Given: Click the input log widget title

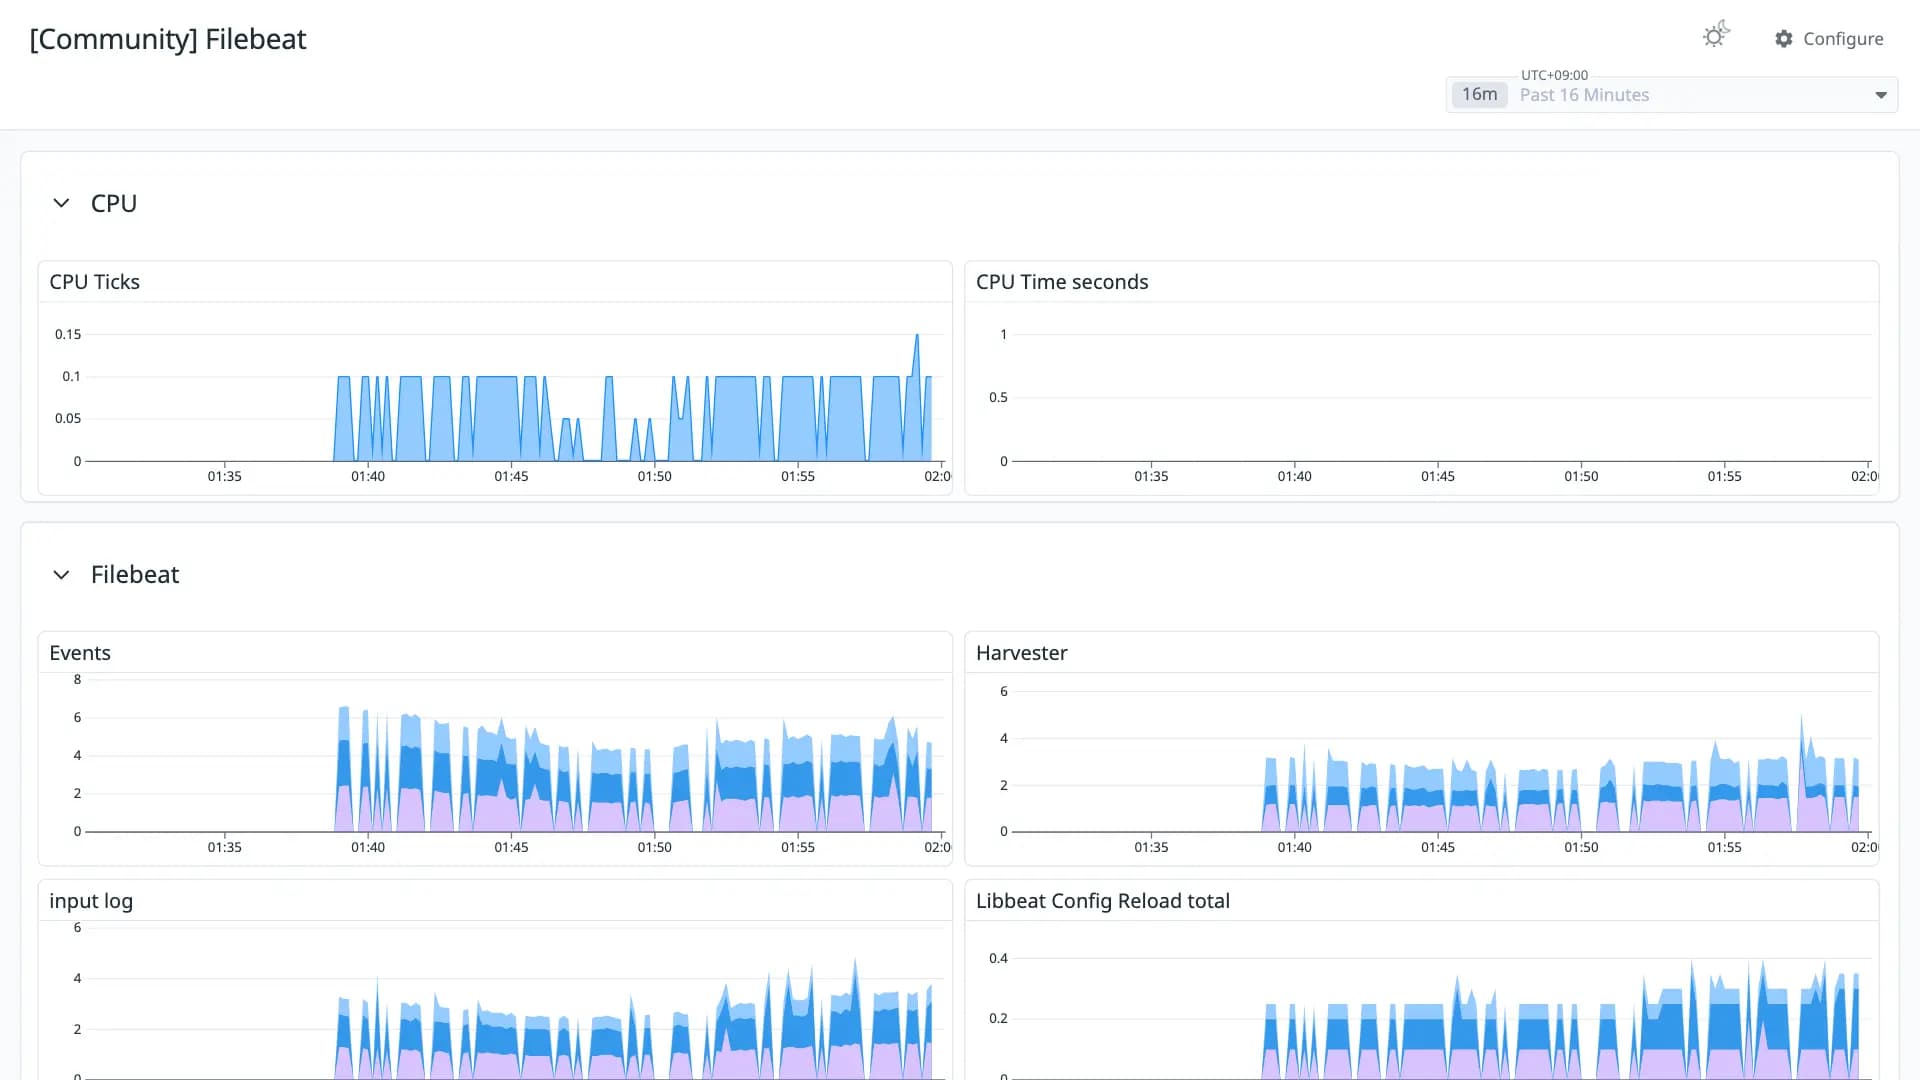Looking at the screenshot, I should click(91, 901).
